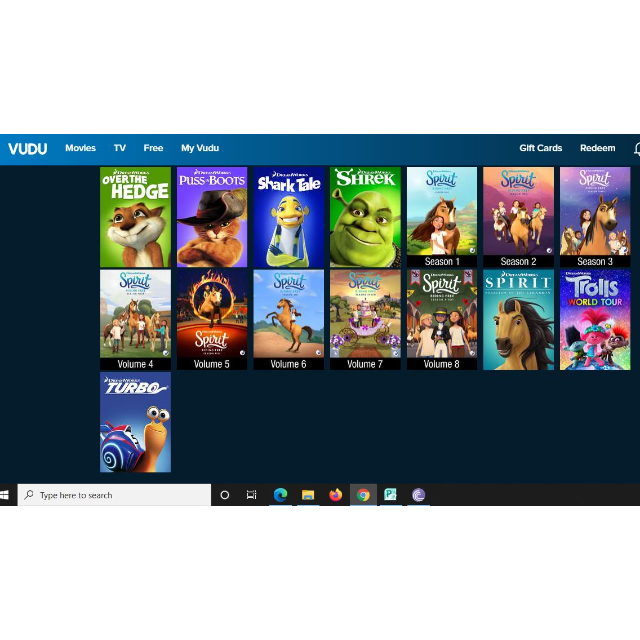Open File Explorer from the taskbar
Image resolution: width=640 pixels, height=640 pixels.
[x=308, y=495]
